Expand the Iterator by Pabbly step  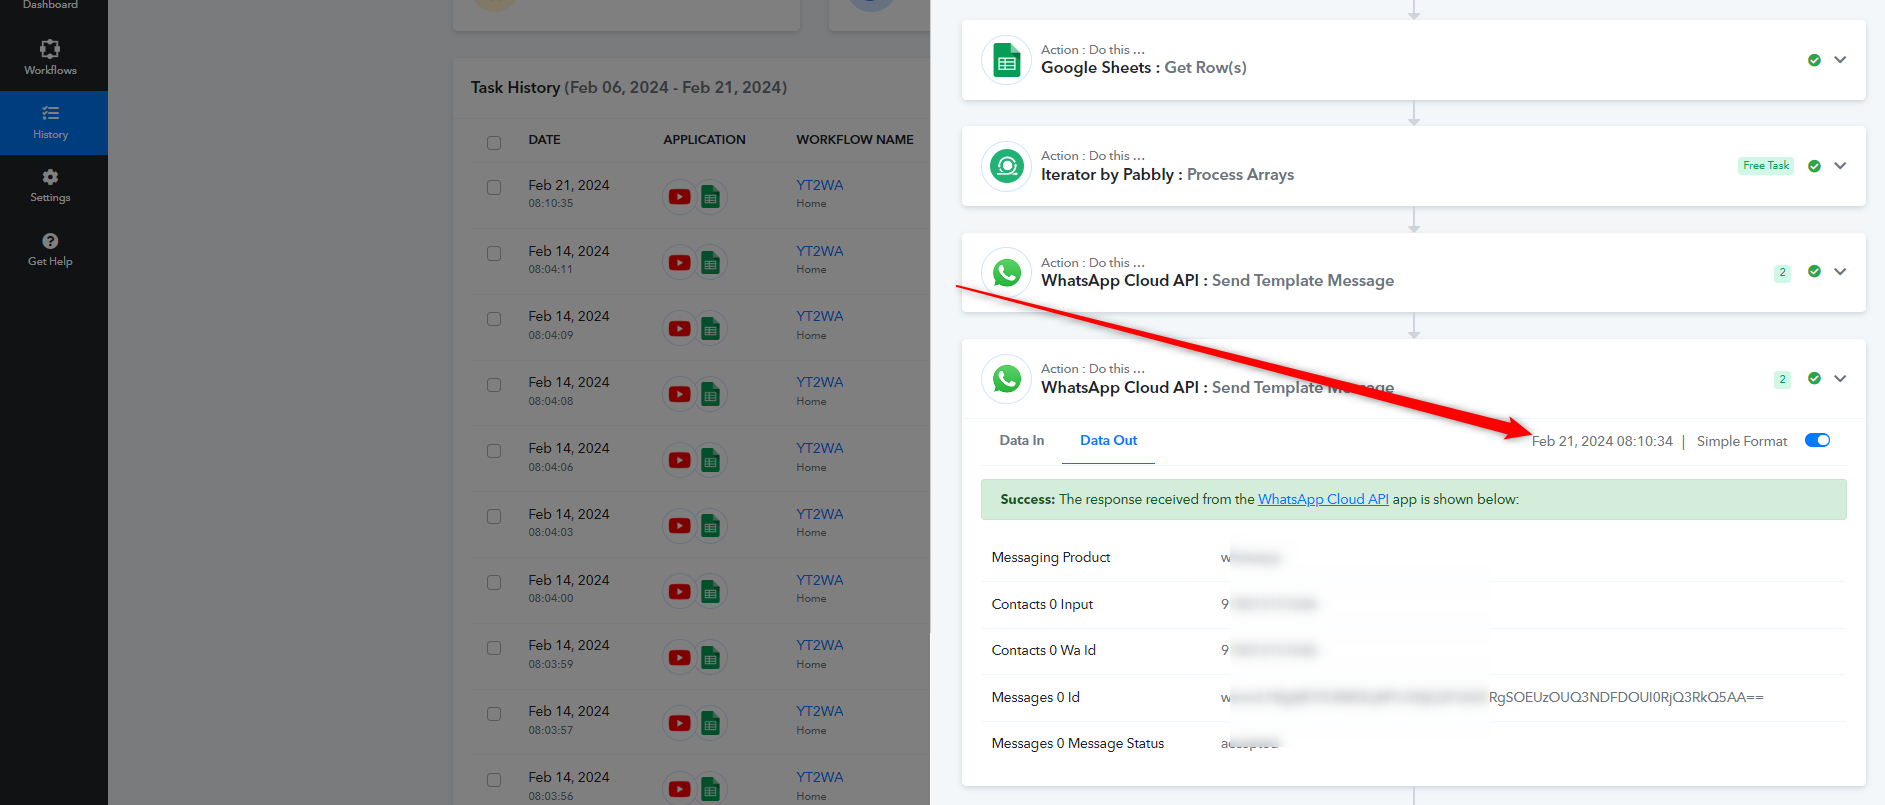pyautogui.click(x=1840, y=166)
